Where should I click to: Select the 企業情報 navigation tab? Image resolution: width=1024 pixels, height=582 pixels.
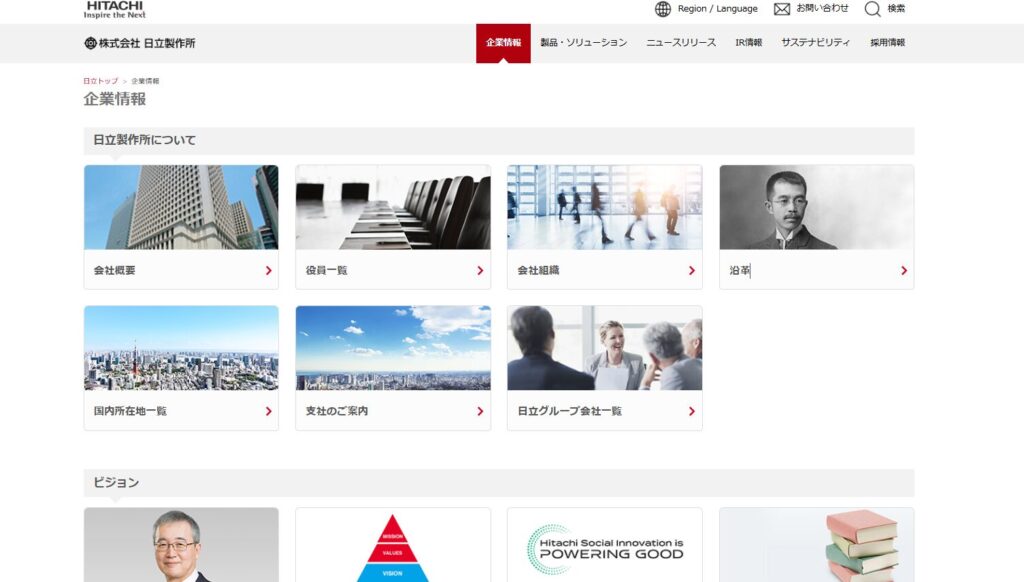[x=503, y=43]
